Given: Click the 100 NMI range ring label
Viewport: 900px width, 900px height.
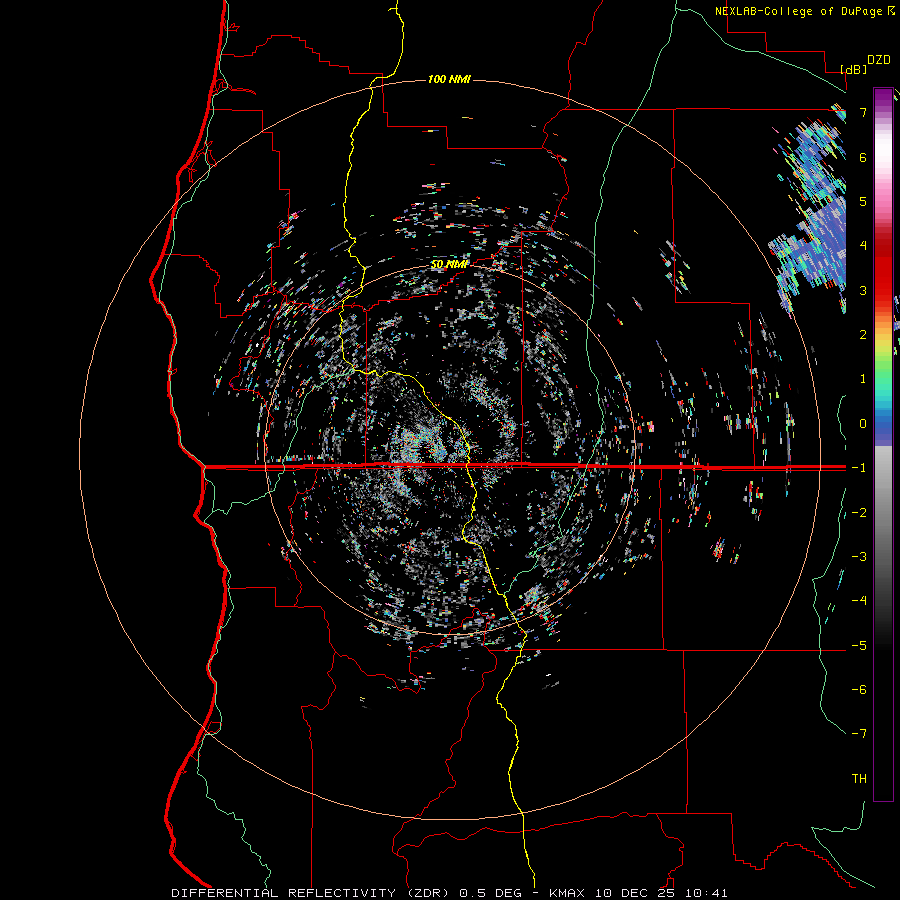Looking at the screenshot, I should [x=449, y=79].
